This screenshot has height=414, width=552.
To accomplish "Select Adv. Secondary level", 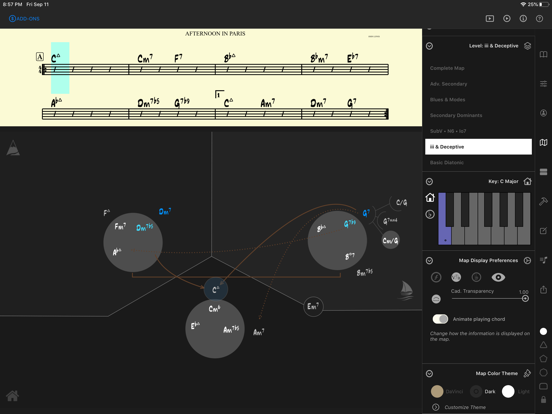I will (478, 84).
